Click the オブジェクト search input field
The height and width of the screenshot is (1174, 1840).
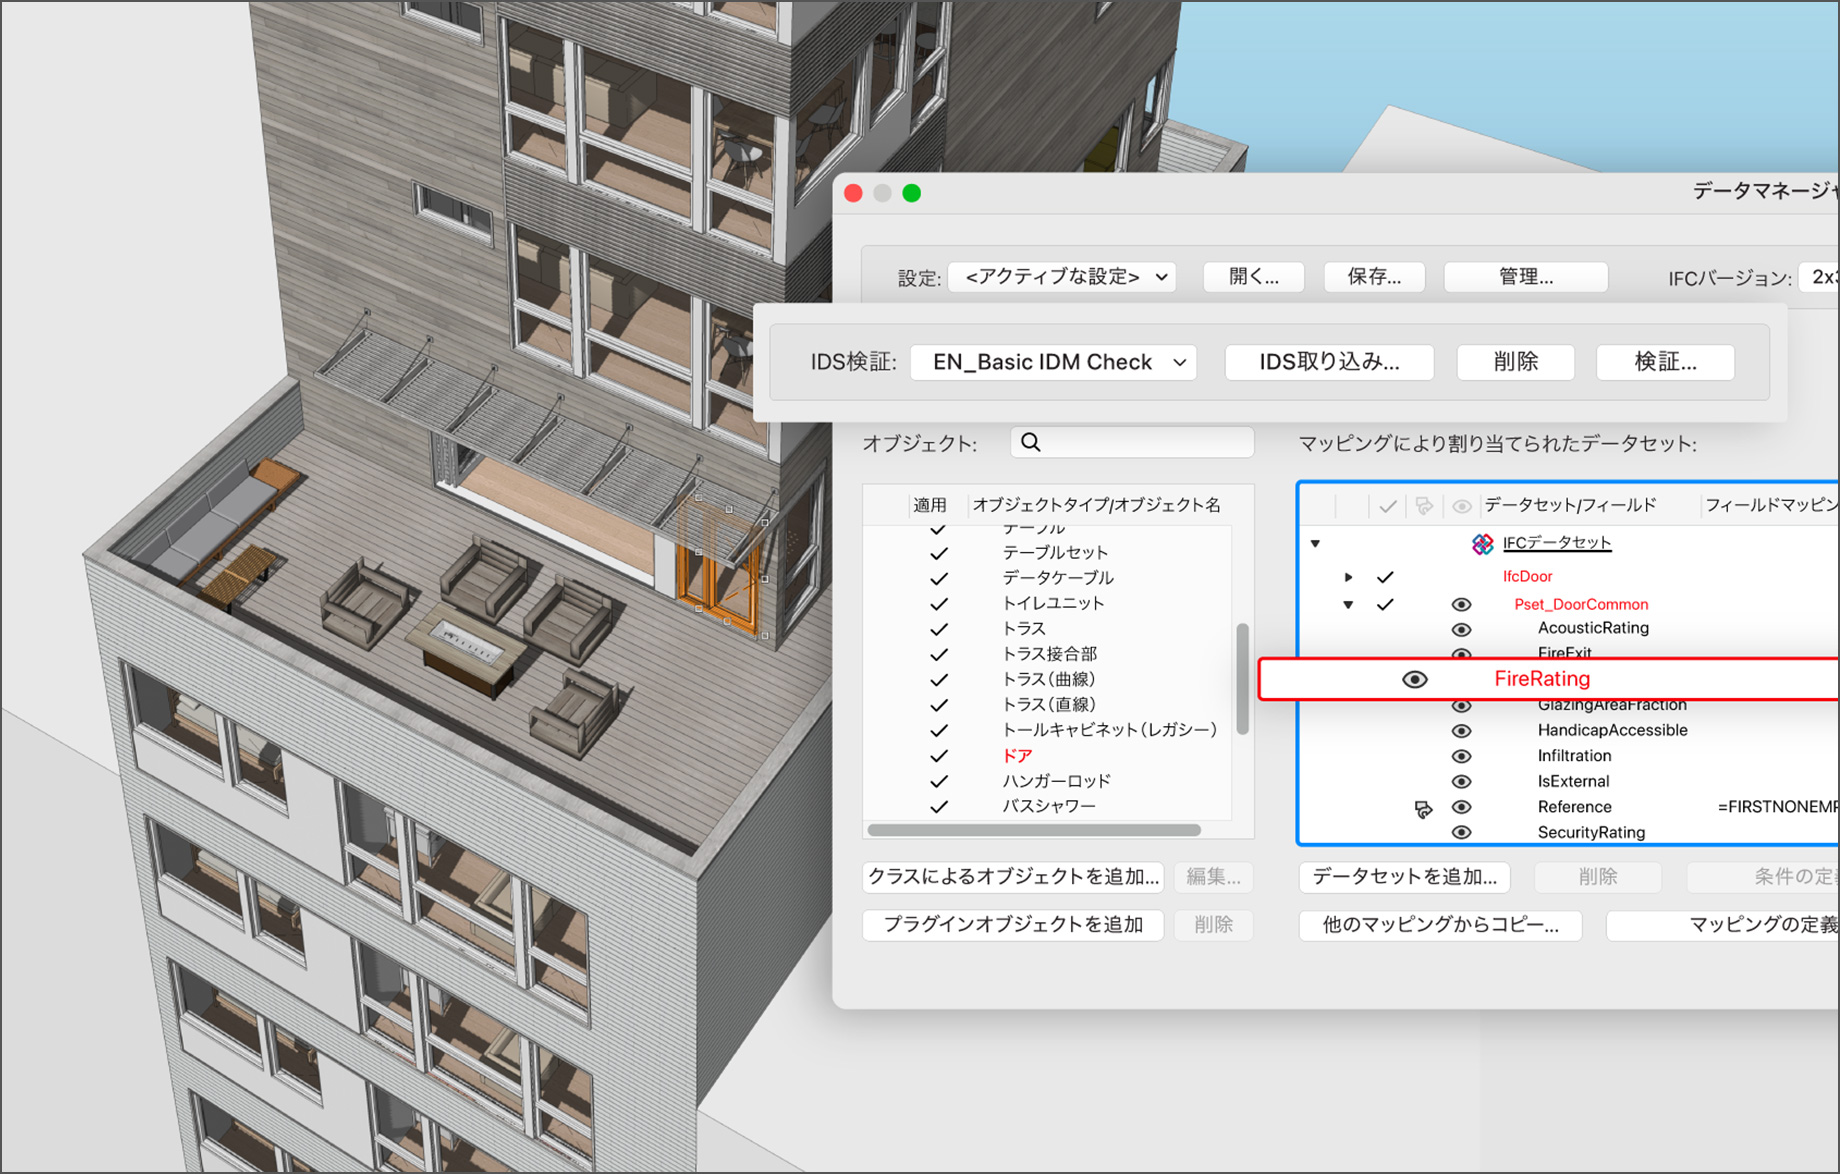(1132, 442)
